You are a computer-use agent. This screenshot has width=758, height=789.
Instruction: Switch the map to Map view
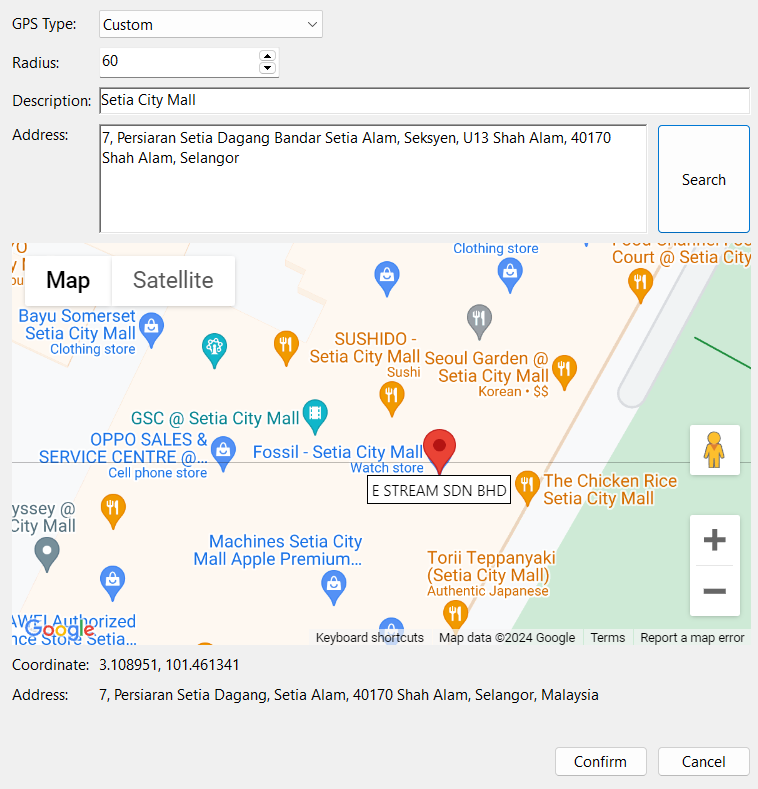[68, 280]
